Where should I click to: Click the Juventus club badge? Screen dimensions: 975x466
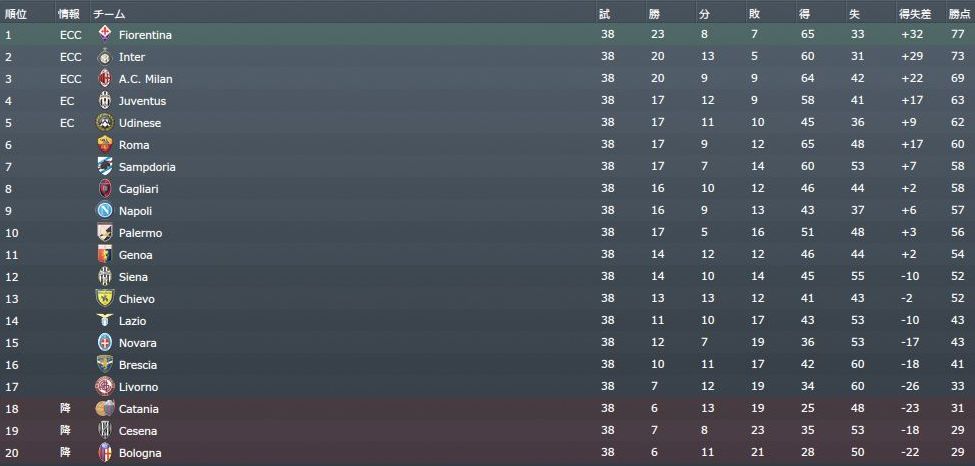104,101
